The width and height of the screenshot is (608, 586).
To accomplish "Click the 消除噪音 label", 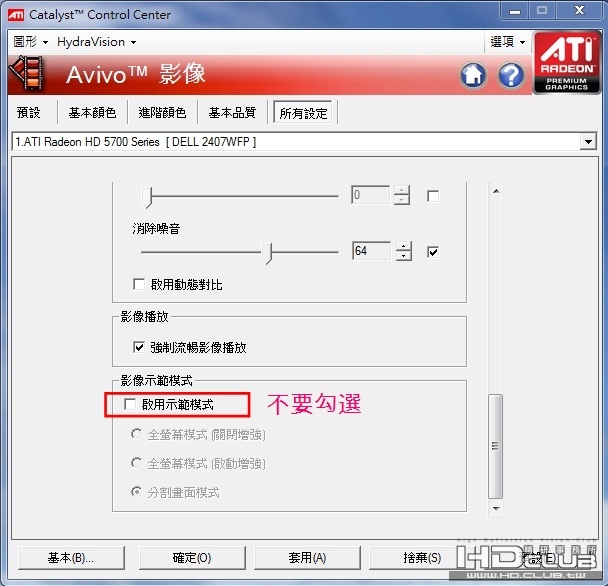I will (x=156, y=228).
